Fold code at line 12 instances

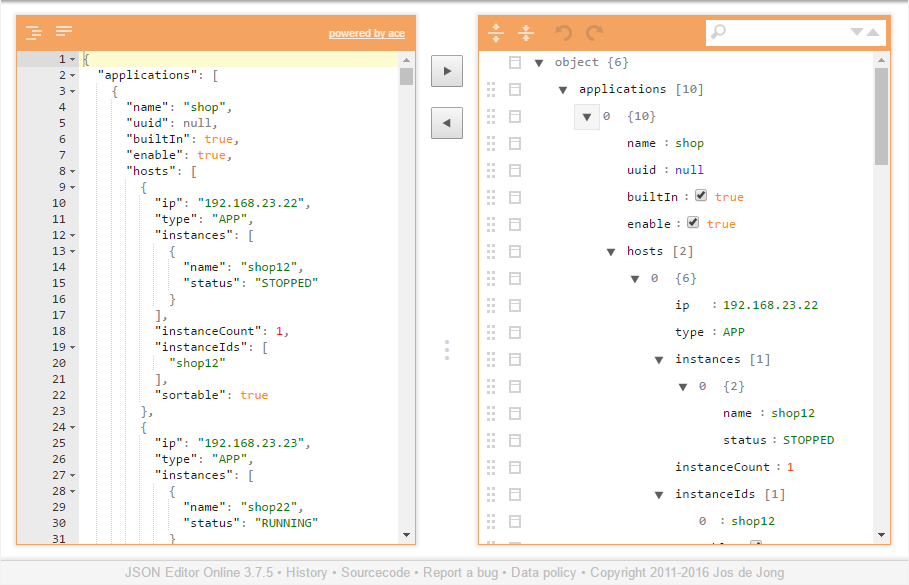coord(72,235)
